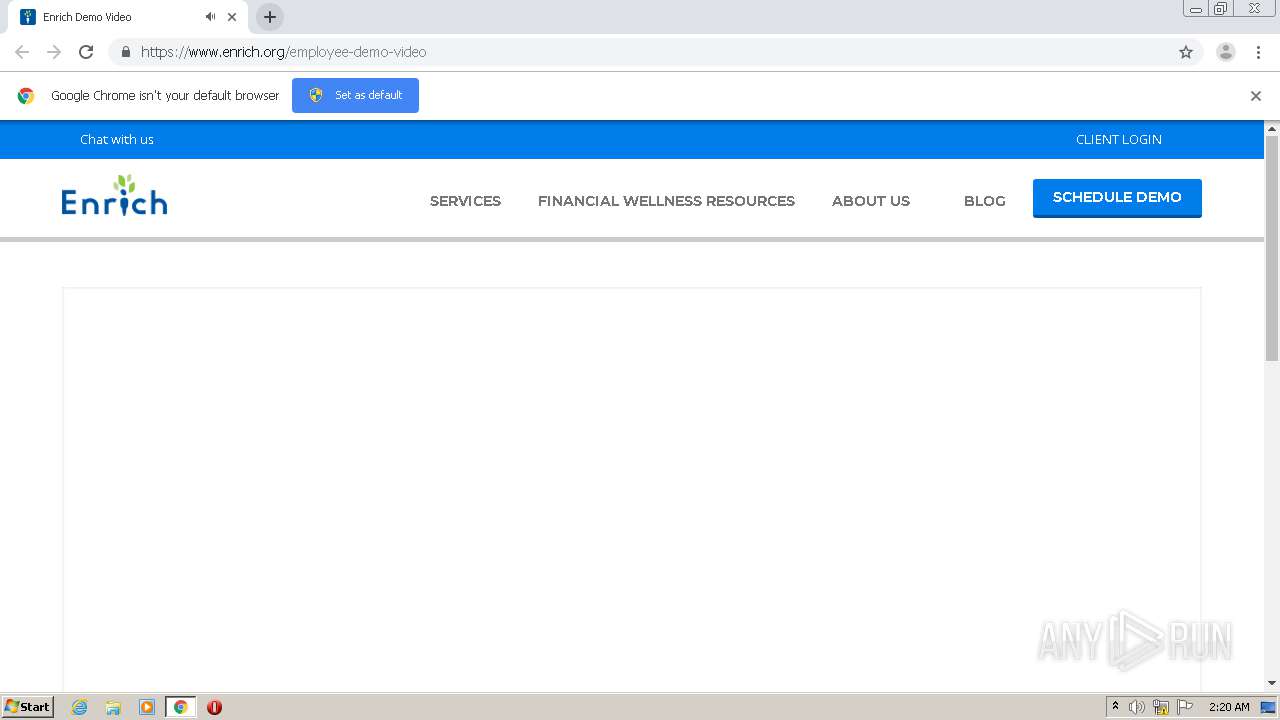
Task: Open Chat with us link
Action: 117,139
